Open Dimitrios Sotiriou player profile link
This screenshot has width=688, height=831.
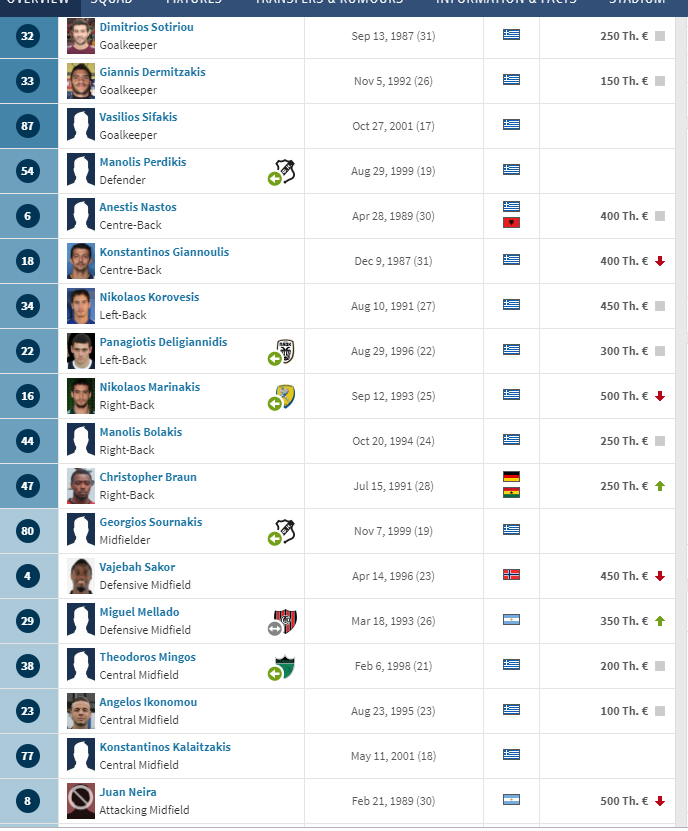click(146, 27)
